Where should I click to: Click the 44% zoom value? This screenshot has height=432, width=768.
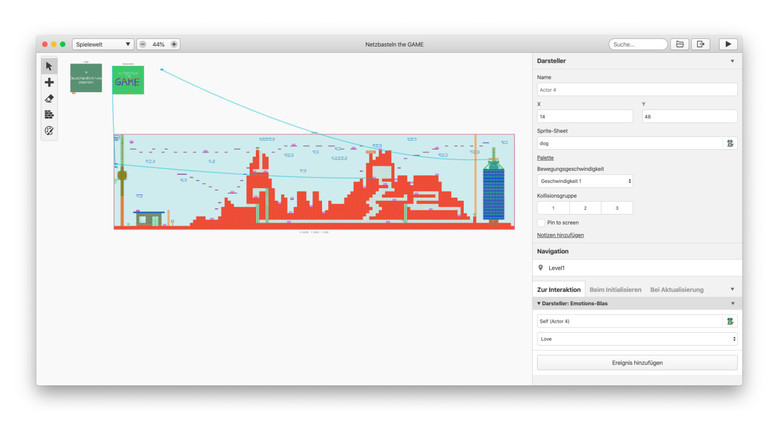(158, 44)
